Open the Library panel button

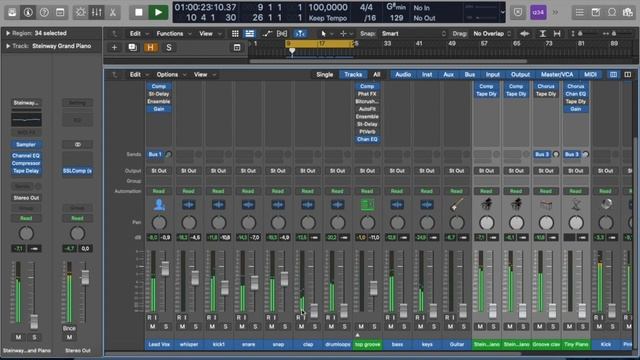pos(12,12)
